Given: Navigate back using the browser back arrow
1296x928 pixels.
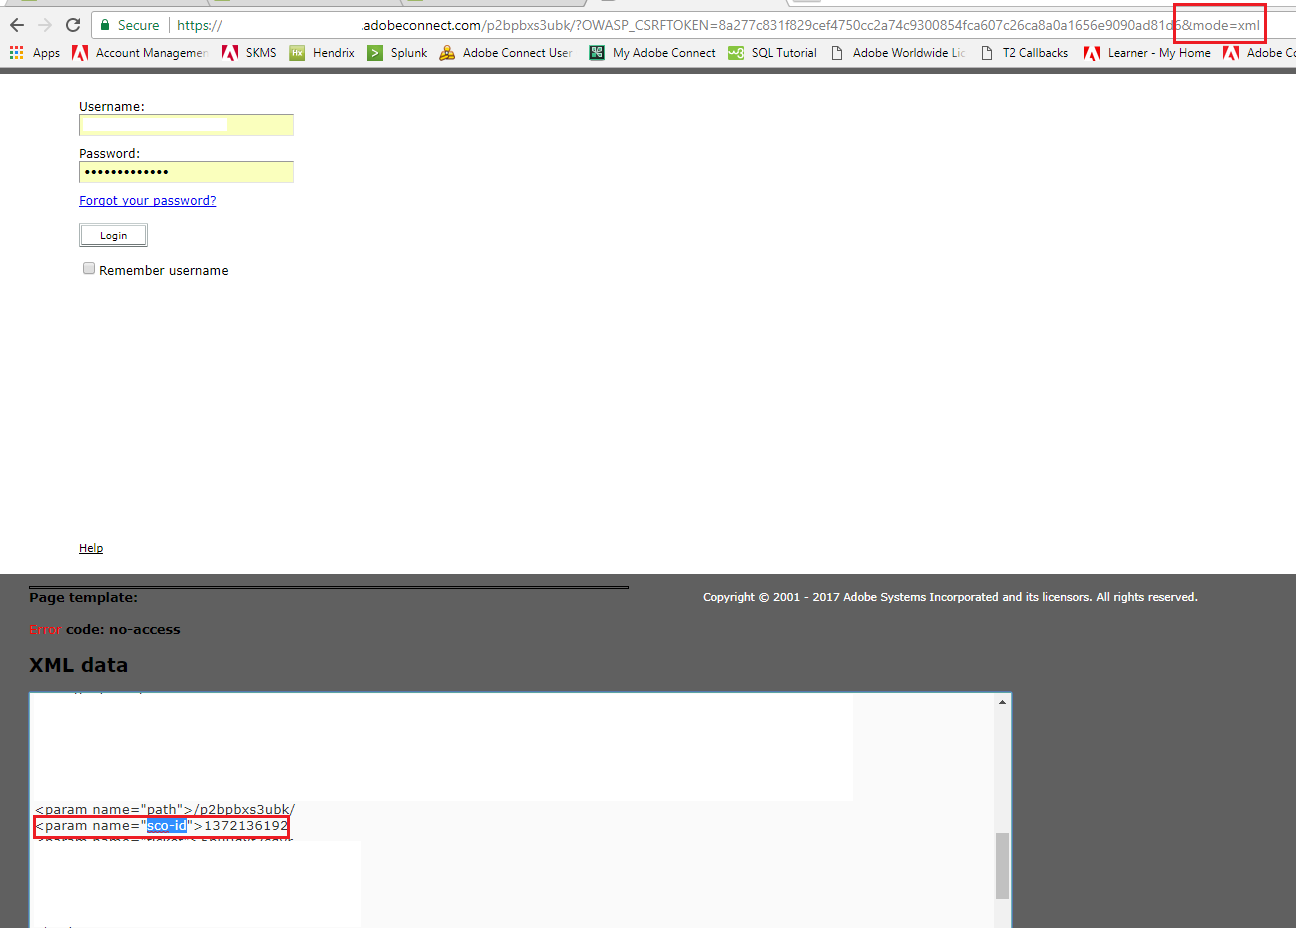Looking at the screenshot, I should point(16,24).
